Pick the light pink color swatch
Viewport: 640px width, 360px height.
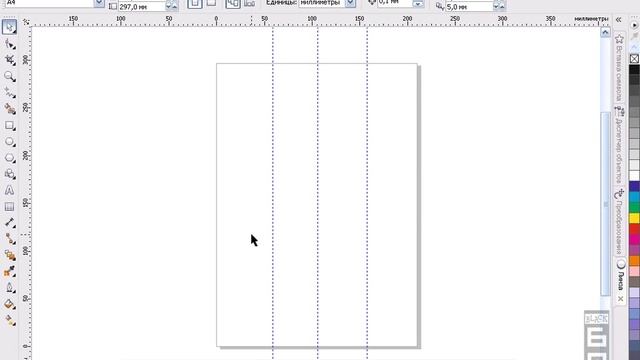[x=634, y=271]
